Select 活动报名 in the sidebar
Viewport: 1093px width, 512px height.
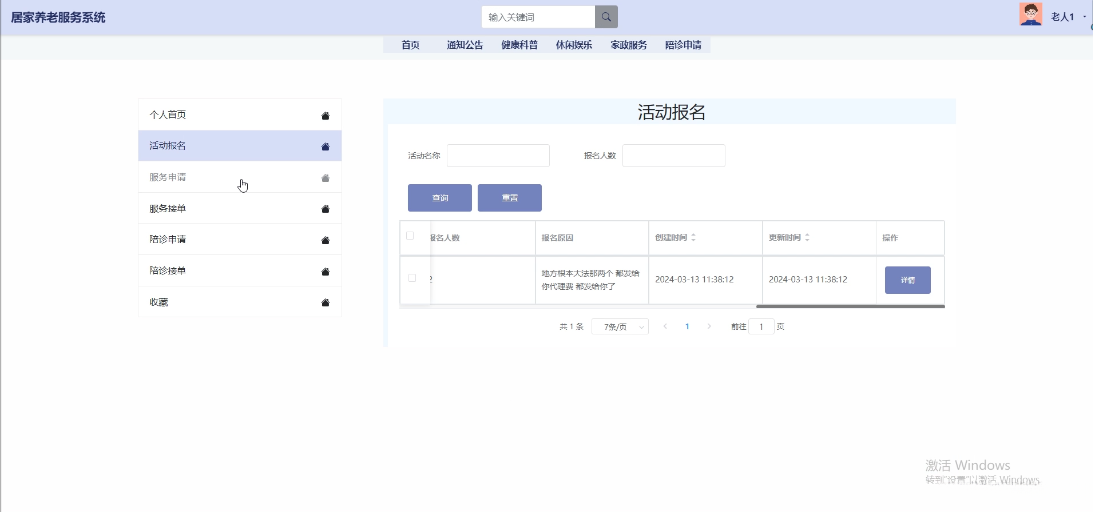coord(240,146)
